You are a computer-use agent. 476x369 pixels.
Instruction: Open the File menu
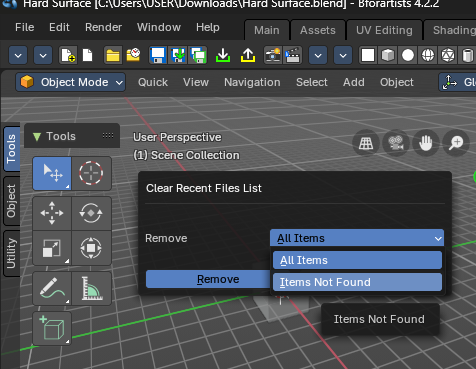click(25, 27)
